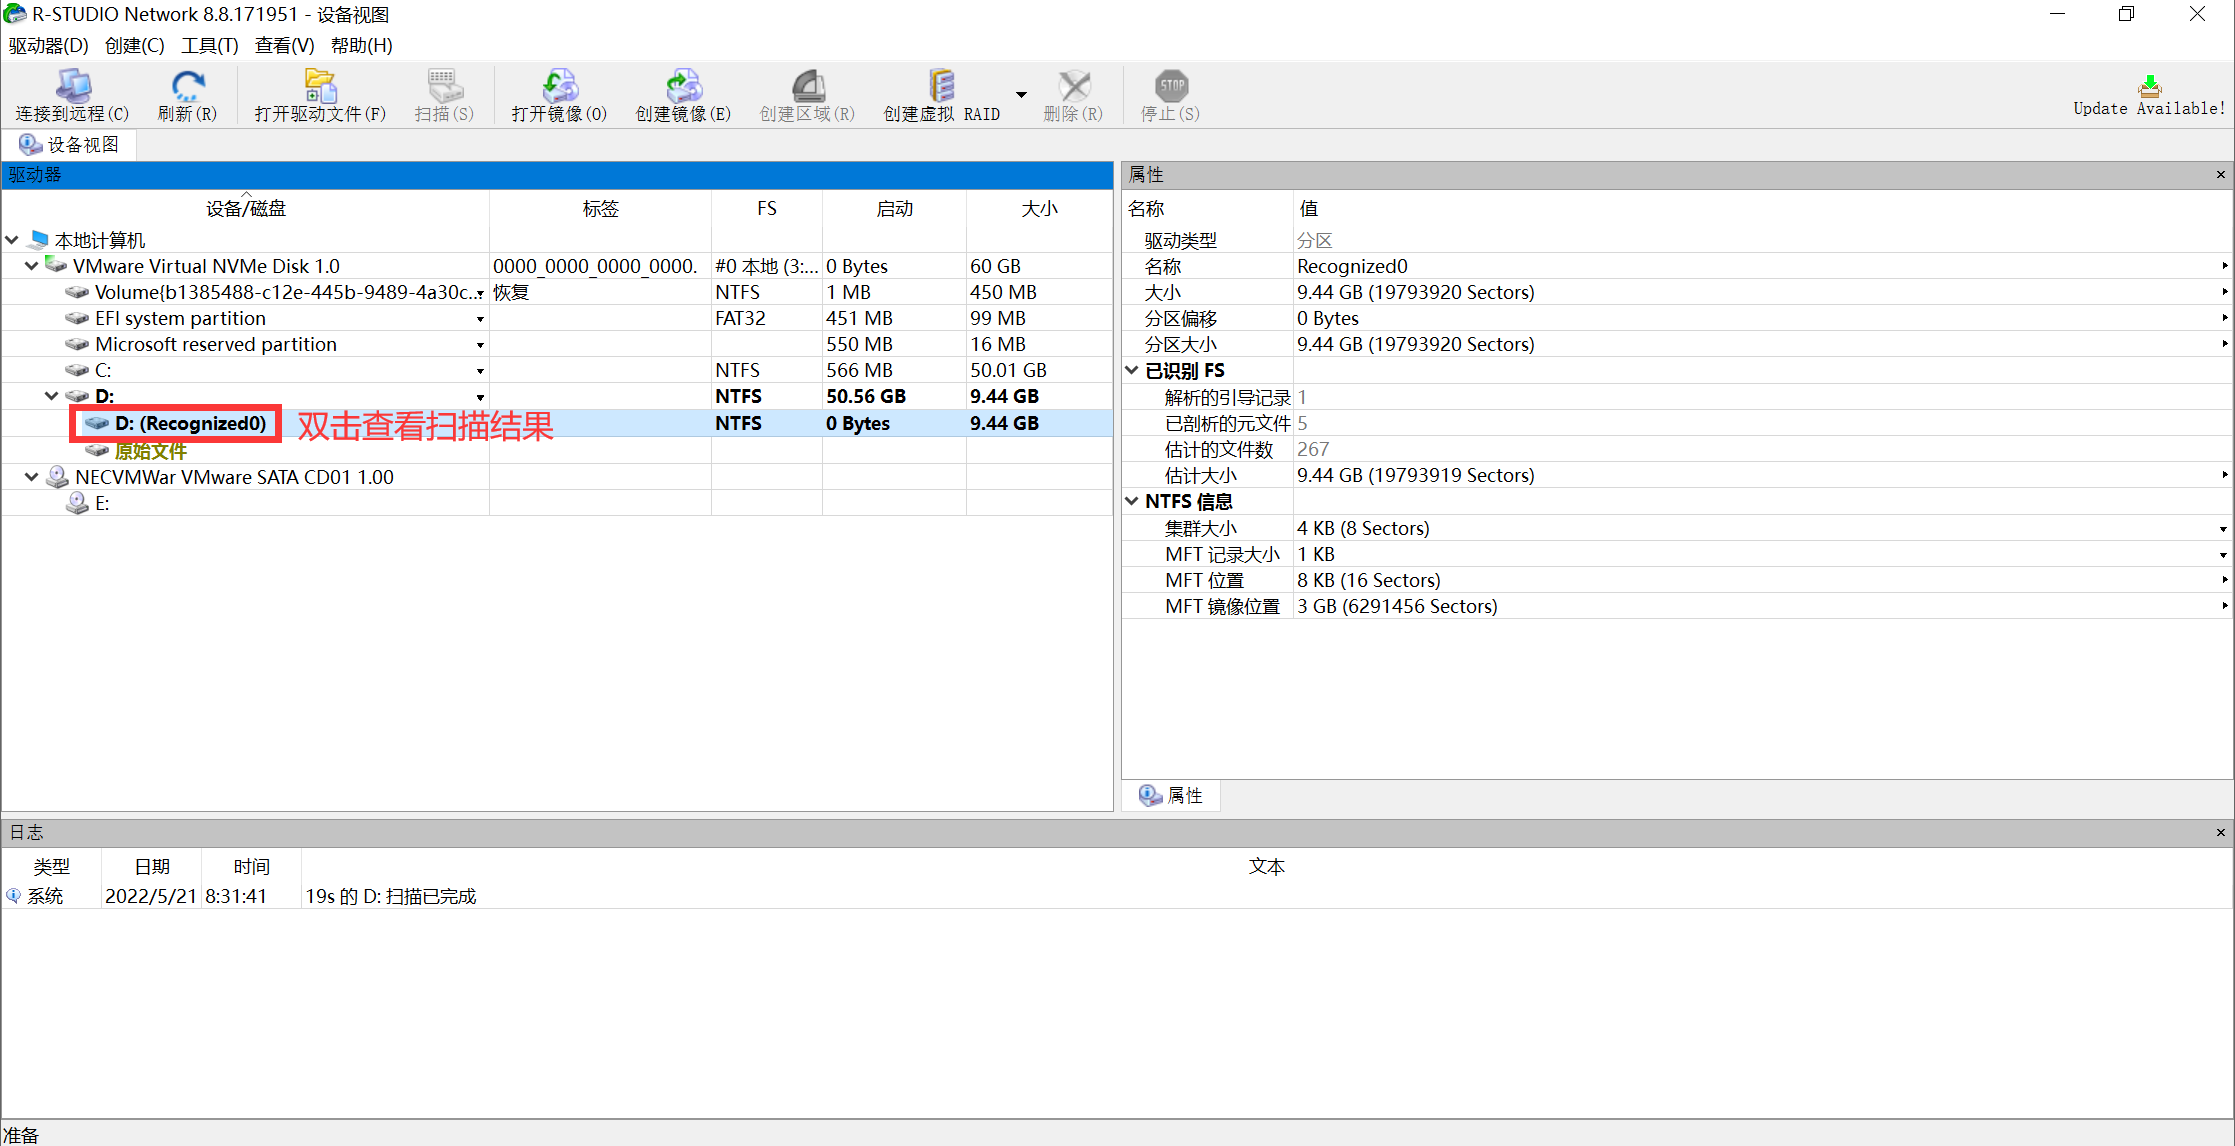Close the 属性 properties panel
This screenshot has height=1146, width=2235.
[x=2221, y=175]
